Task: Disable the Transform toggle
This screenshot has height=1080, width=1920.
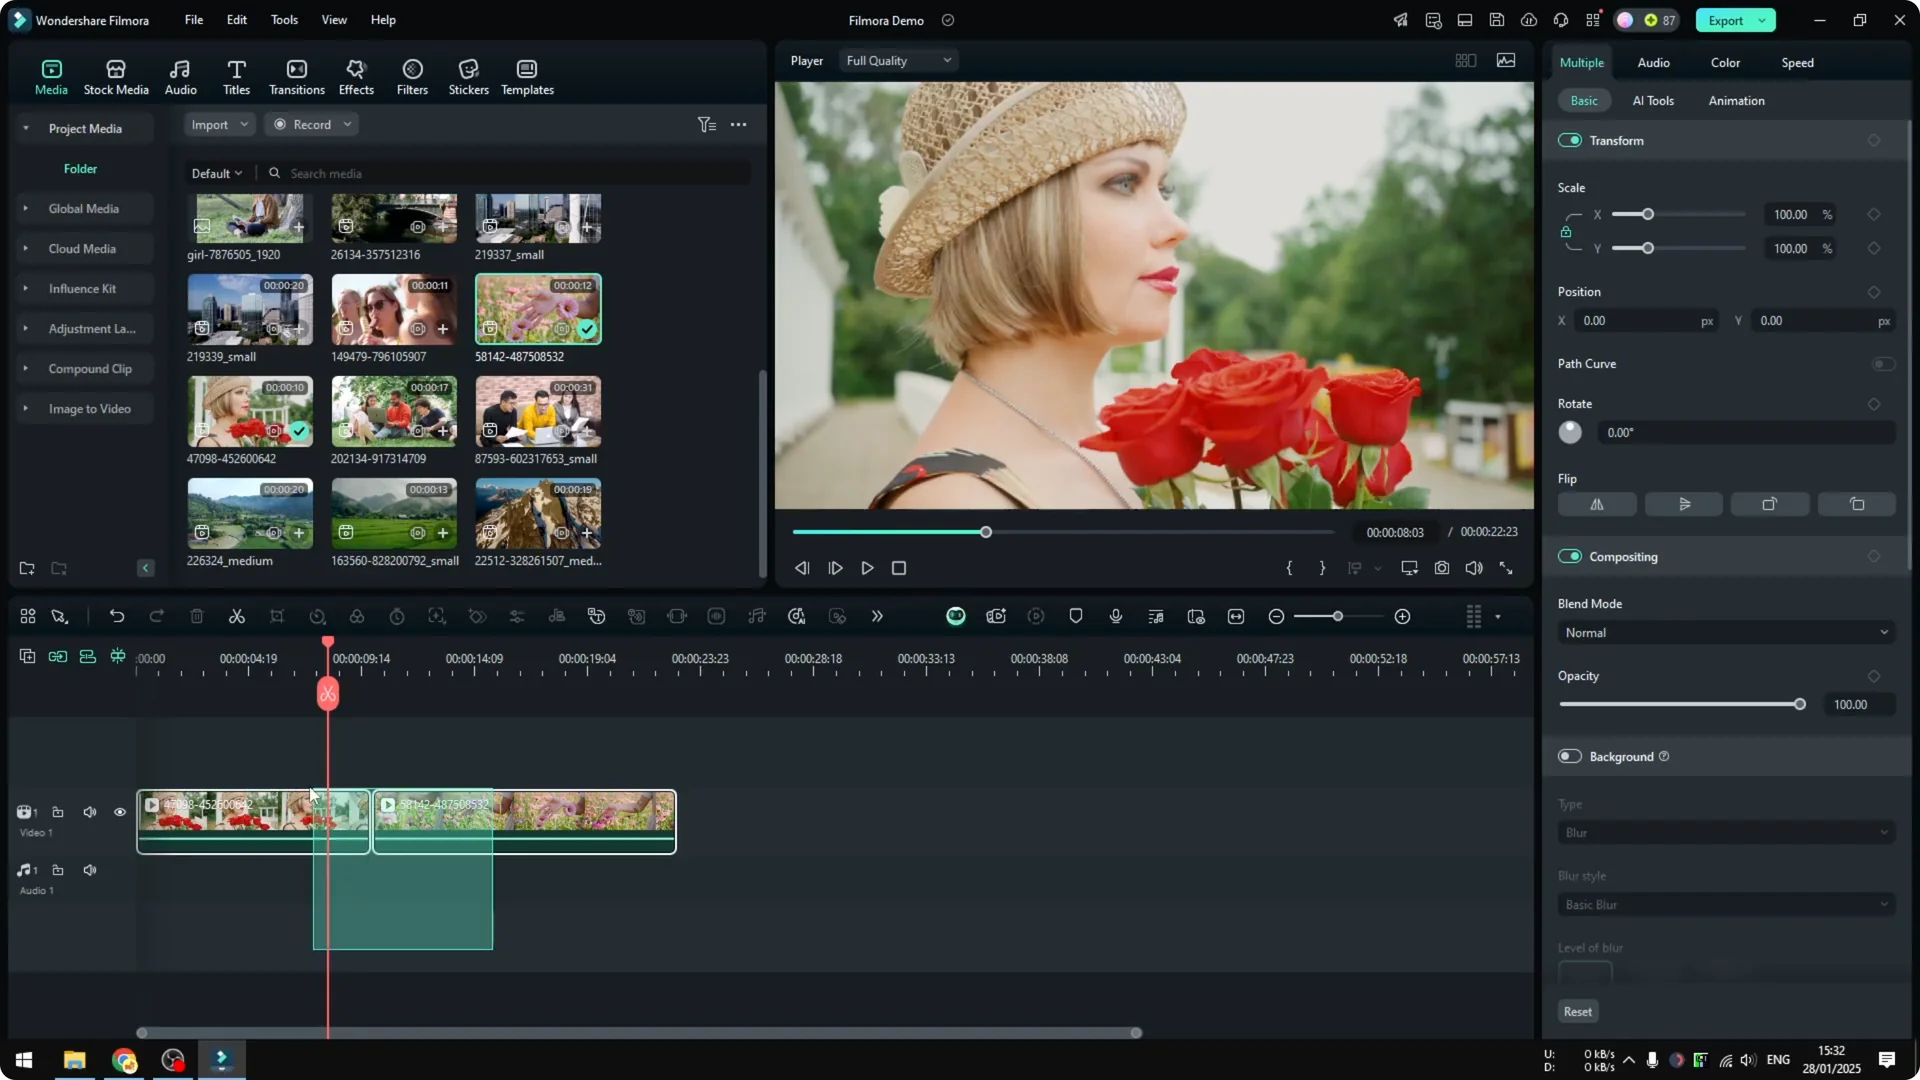Action: (x=1569, y=140)
